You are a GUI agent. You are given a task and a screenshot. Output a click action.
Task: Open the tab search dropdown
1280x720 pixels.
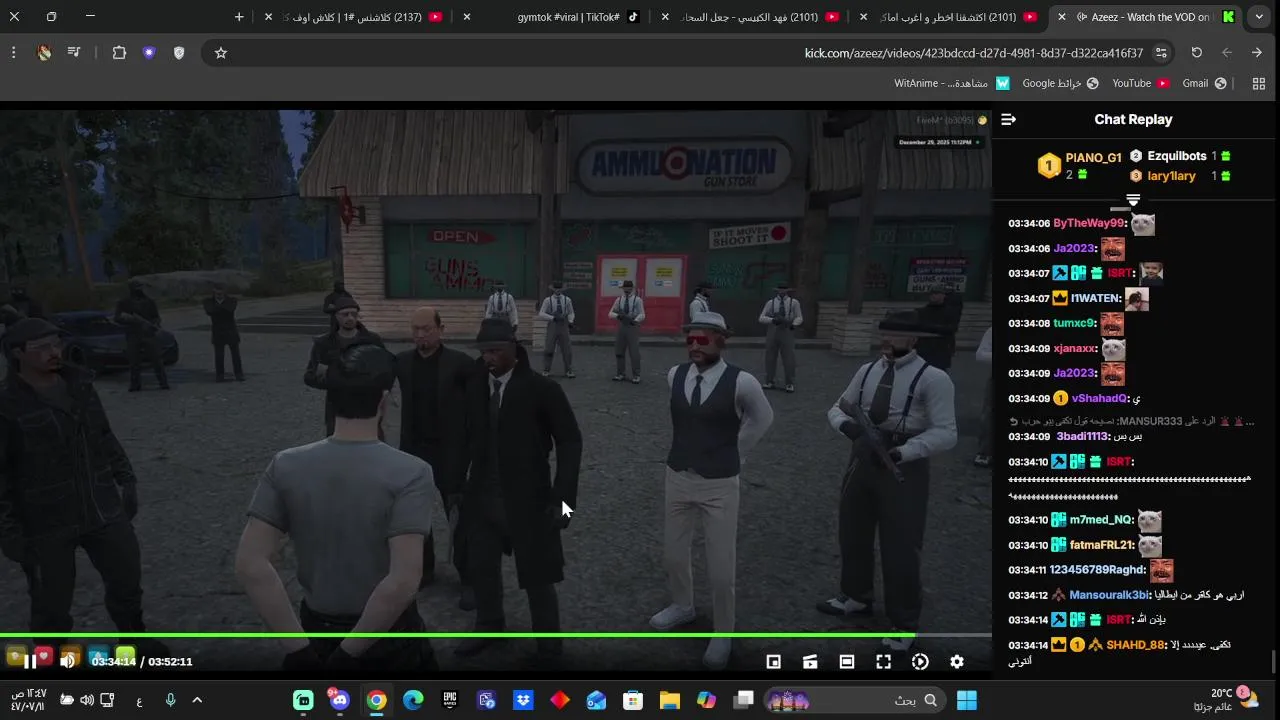coord(1259,17)
